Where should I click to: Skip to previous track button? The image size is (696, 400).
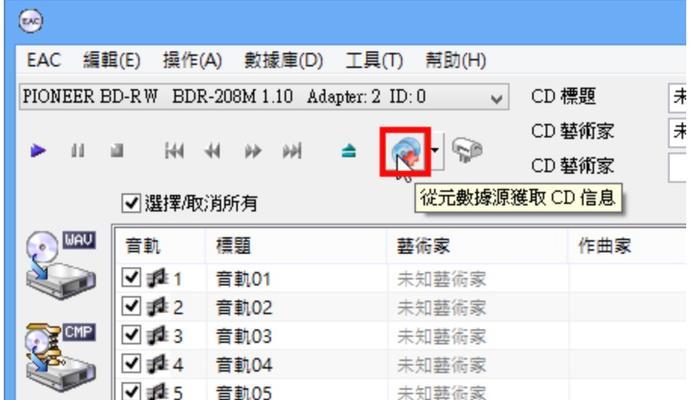pyautogui.click(x=174, y=151)
